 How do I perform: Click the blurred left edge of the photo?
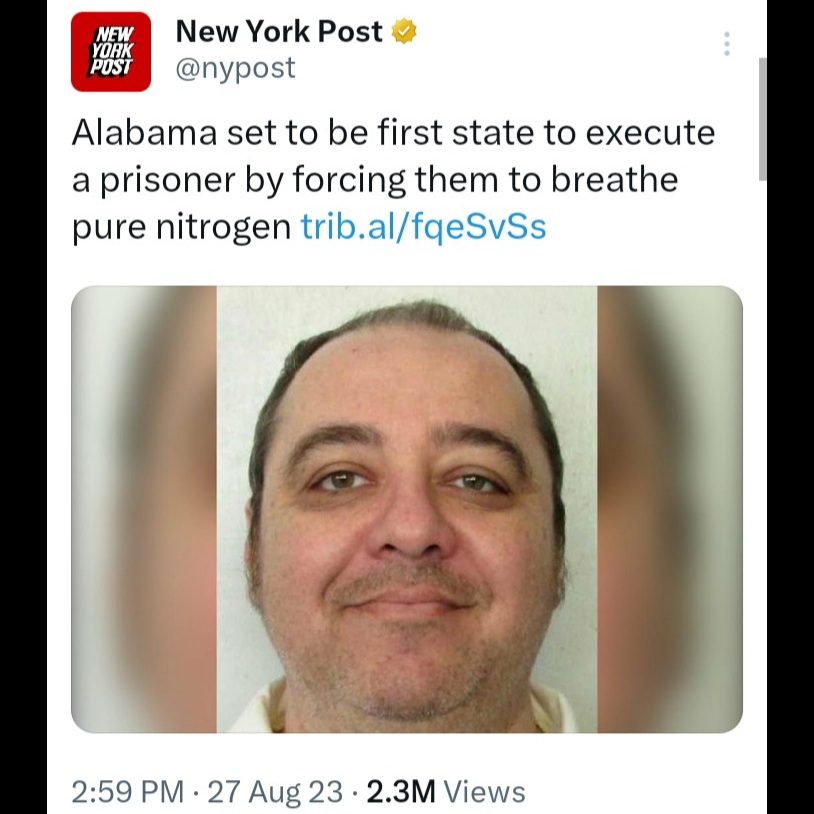click(144, 509)
